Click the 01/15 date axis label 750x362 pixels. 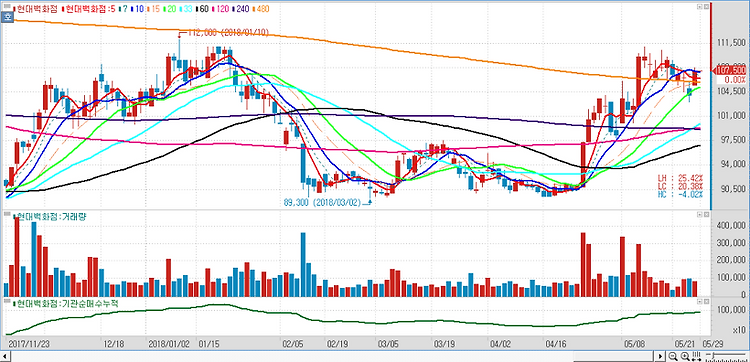[x=208, y=343]
